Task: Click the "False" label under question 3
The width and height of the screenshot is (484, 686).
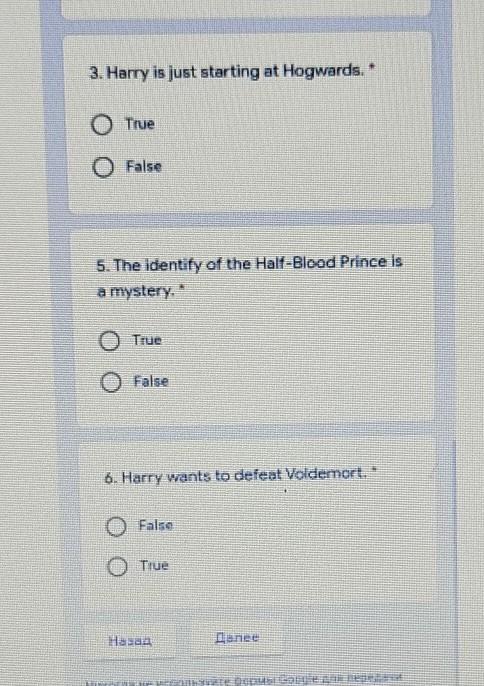Action: 144,166
